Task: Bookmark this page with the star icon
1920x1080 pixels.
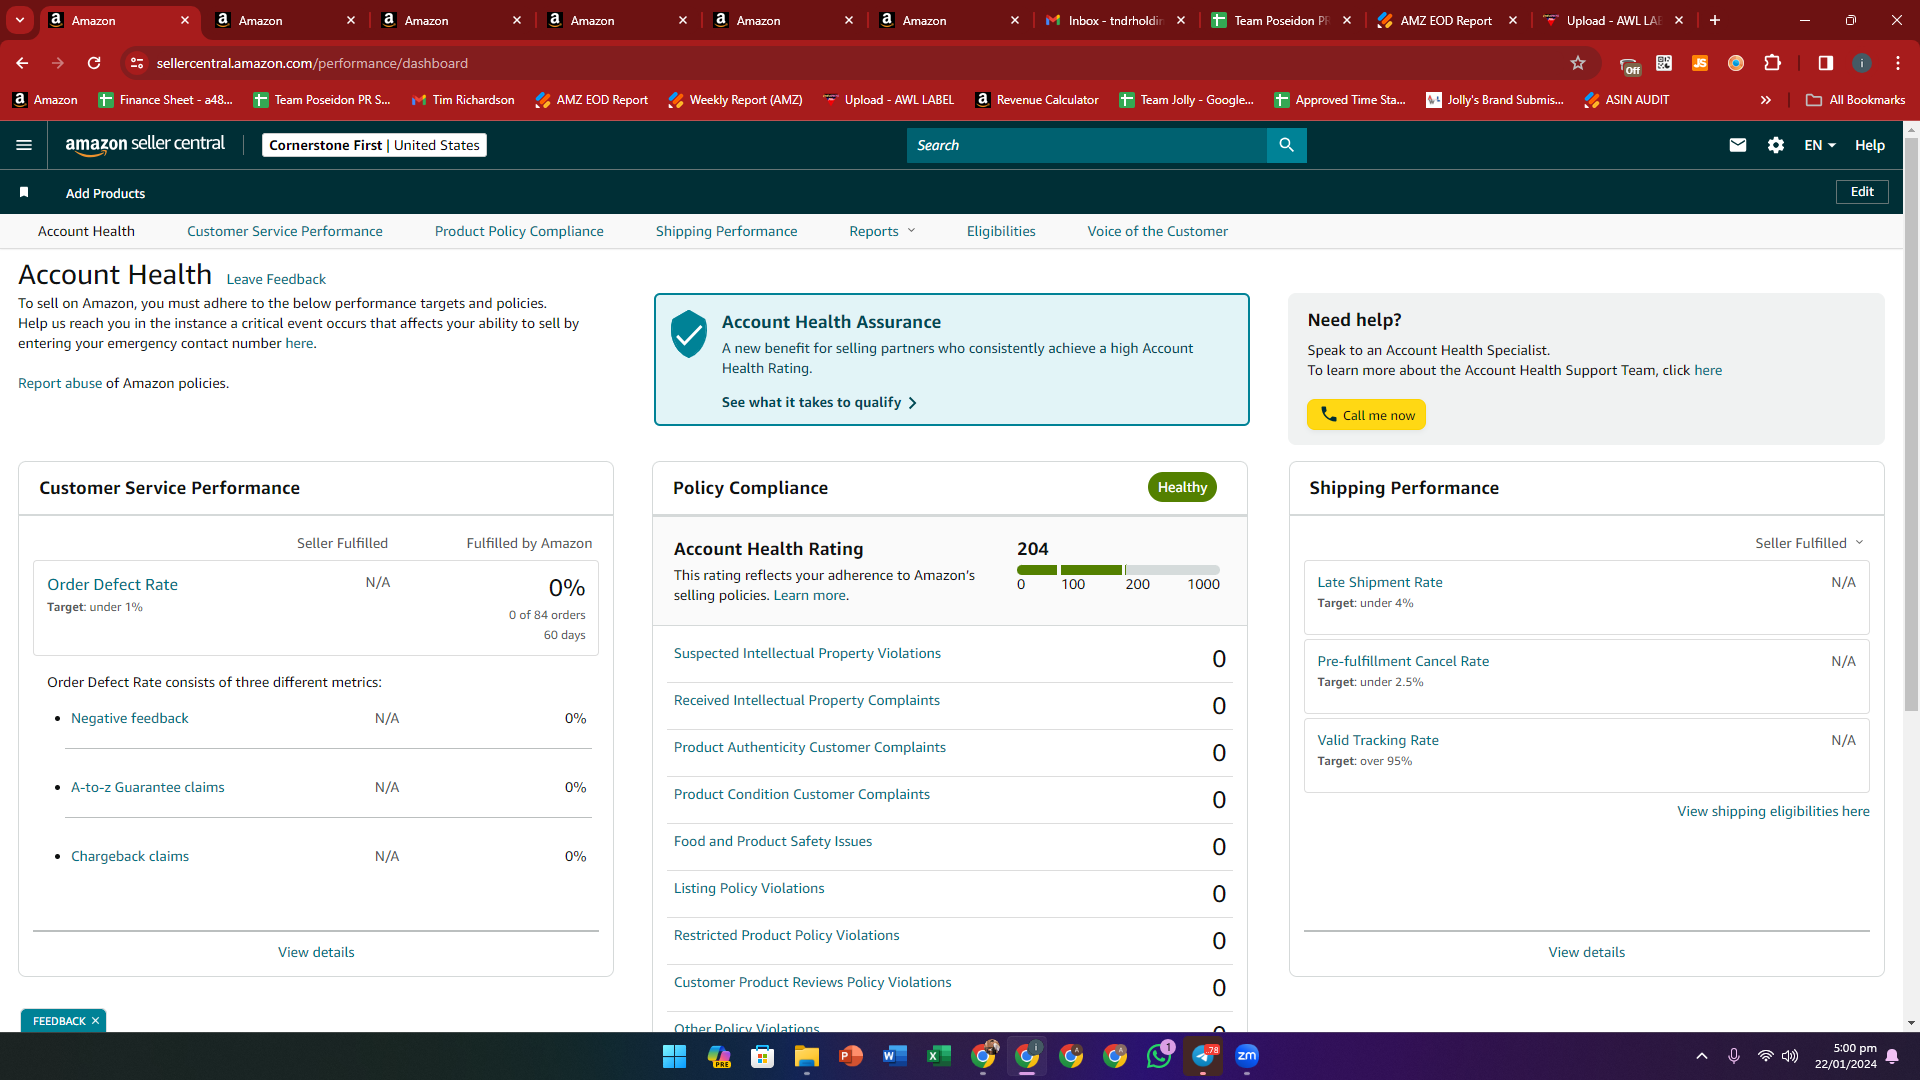Action: coord(1578,63)
